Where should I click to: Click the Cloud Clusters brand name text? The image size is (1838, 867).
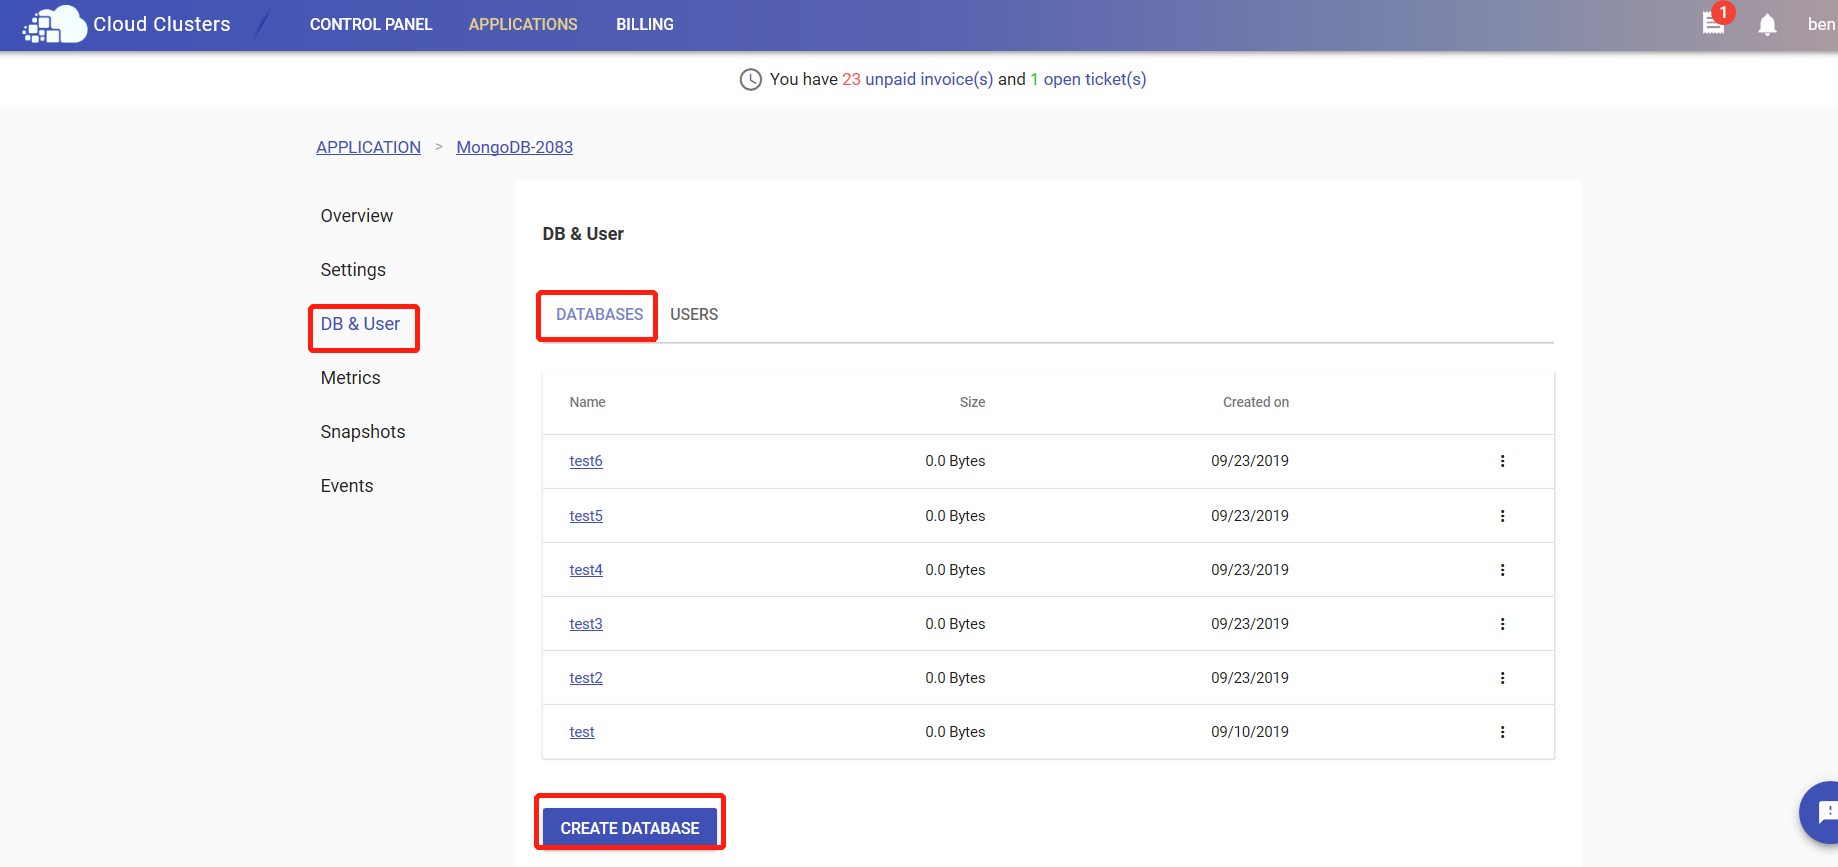(162, 24)
